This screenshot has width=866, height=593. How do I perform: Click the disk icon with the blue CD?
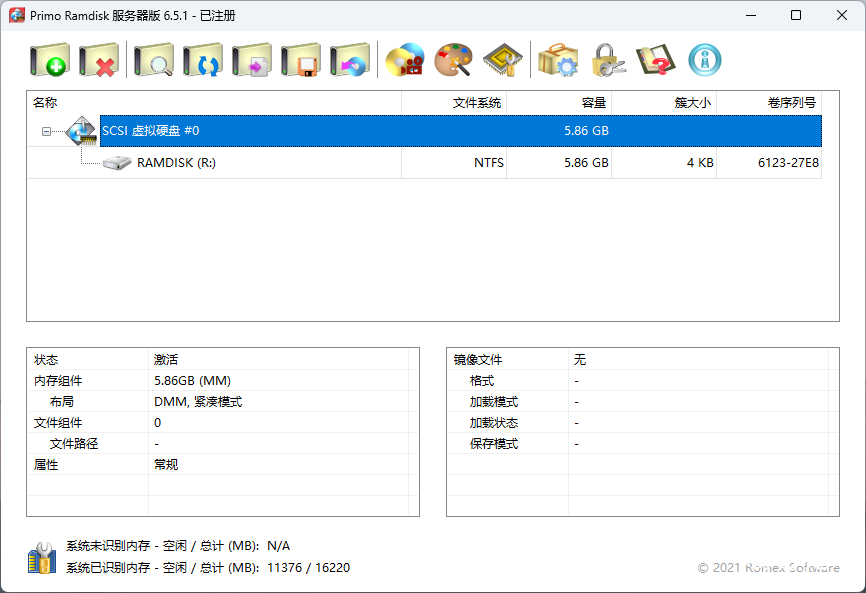coord(350,60)
